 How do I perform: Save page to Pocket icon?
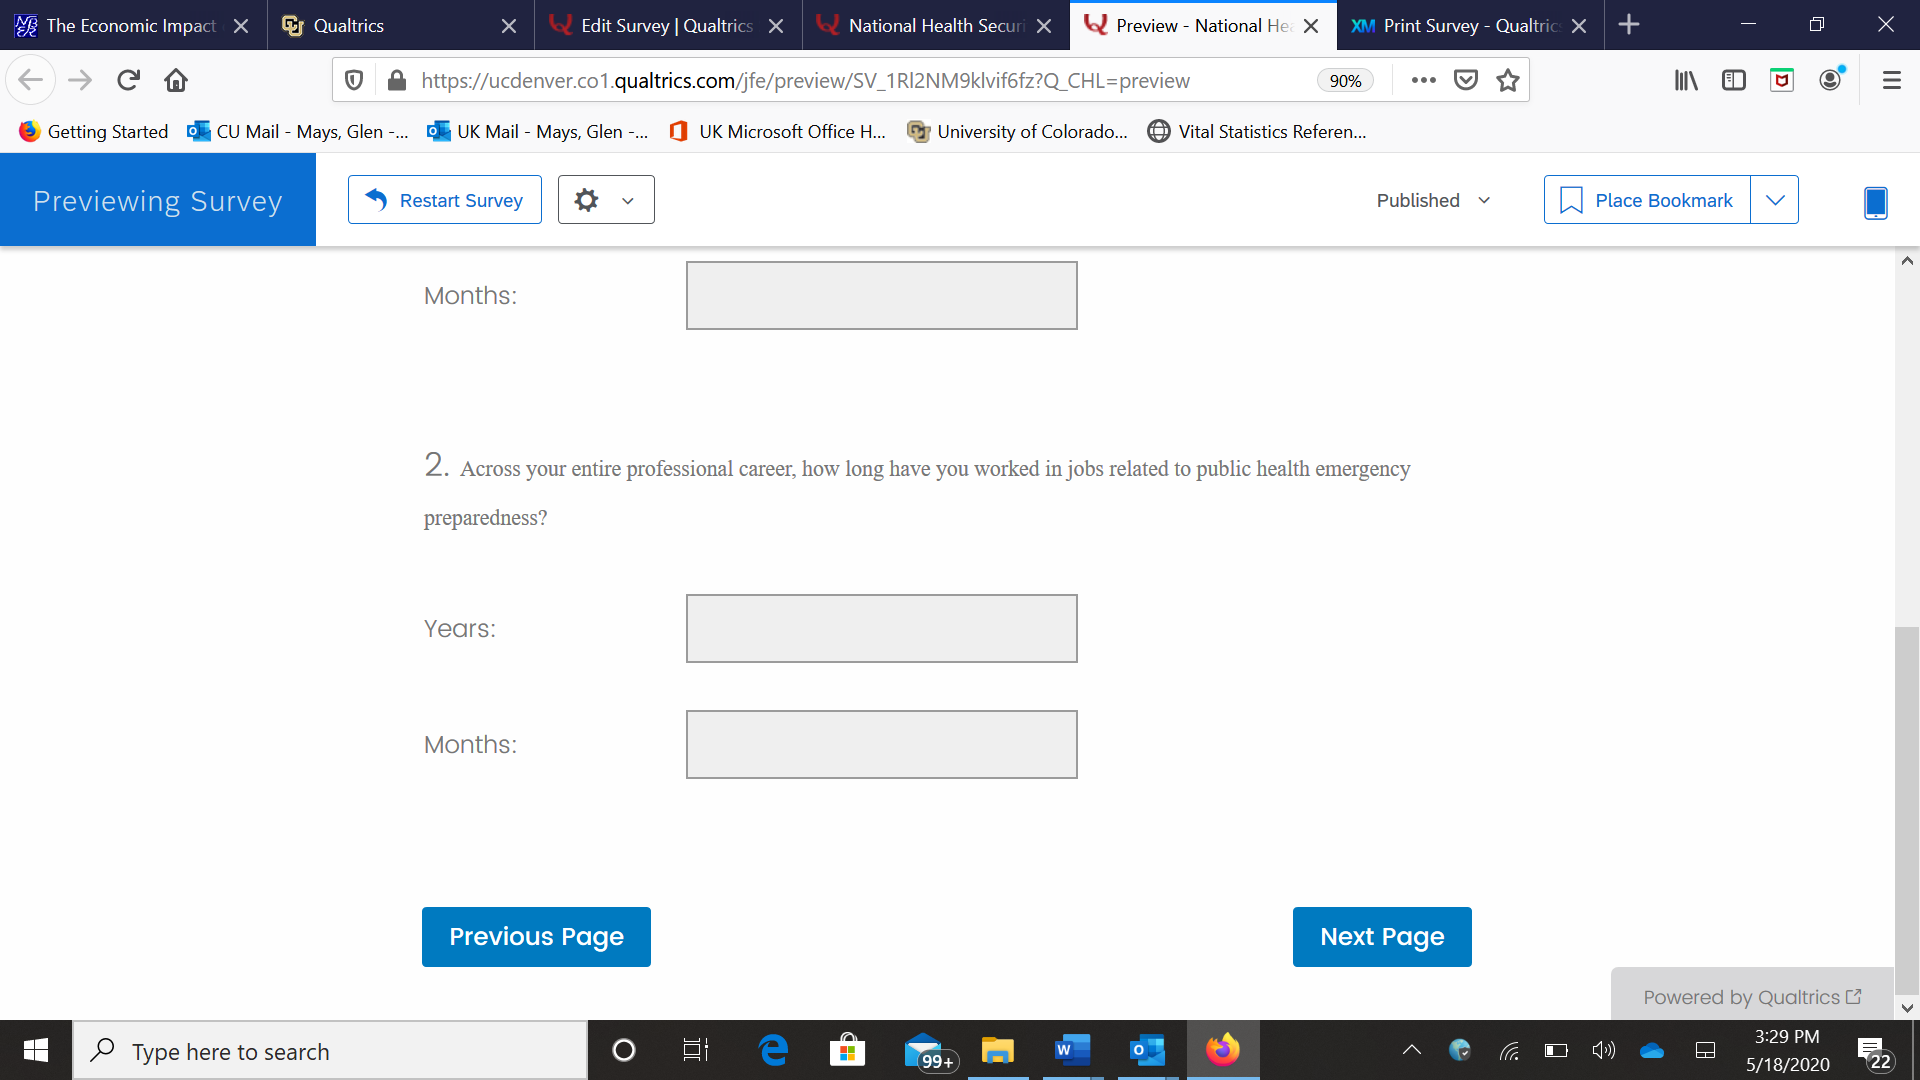[1466, 80]
